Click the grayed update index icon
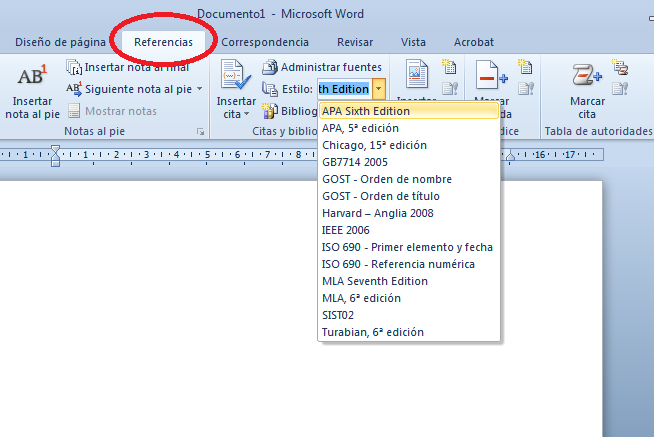Screen dimensions: 654x437 click(526, 88)
